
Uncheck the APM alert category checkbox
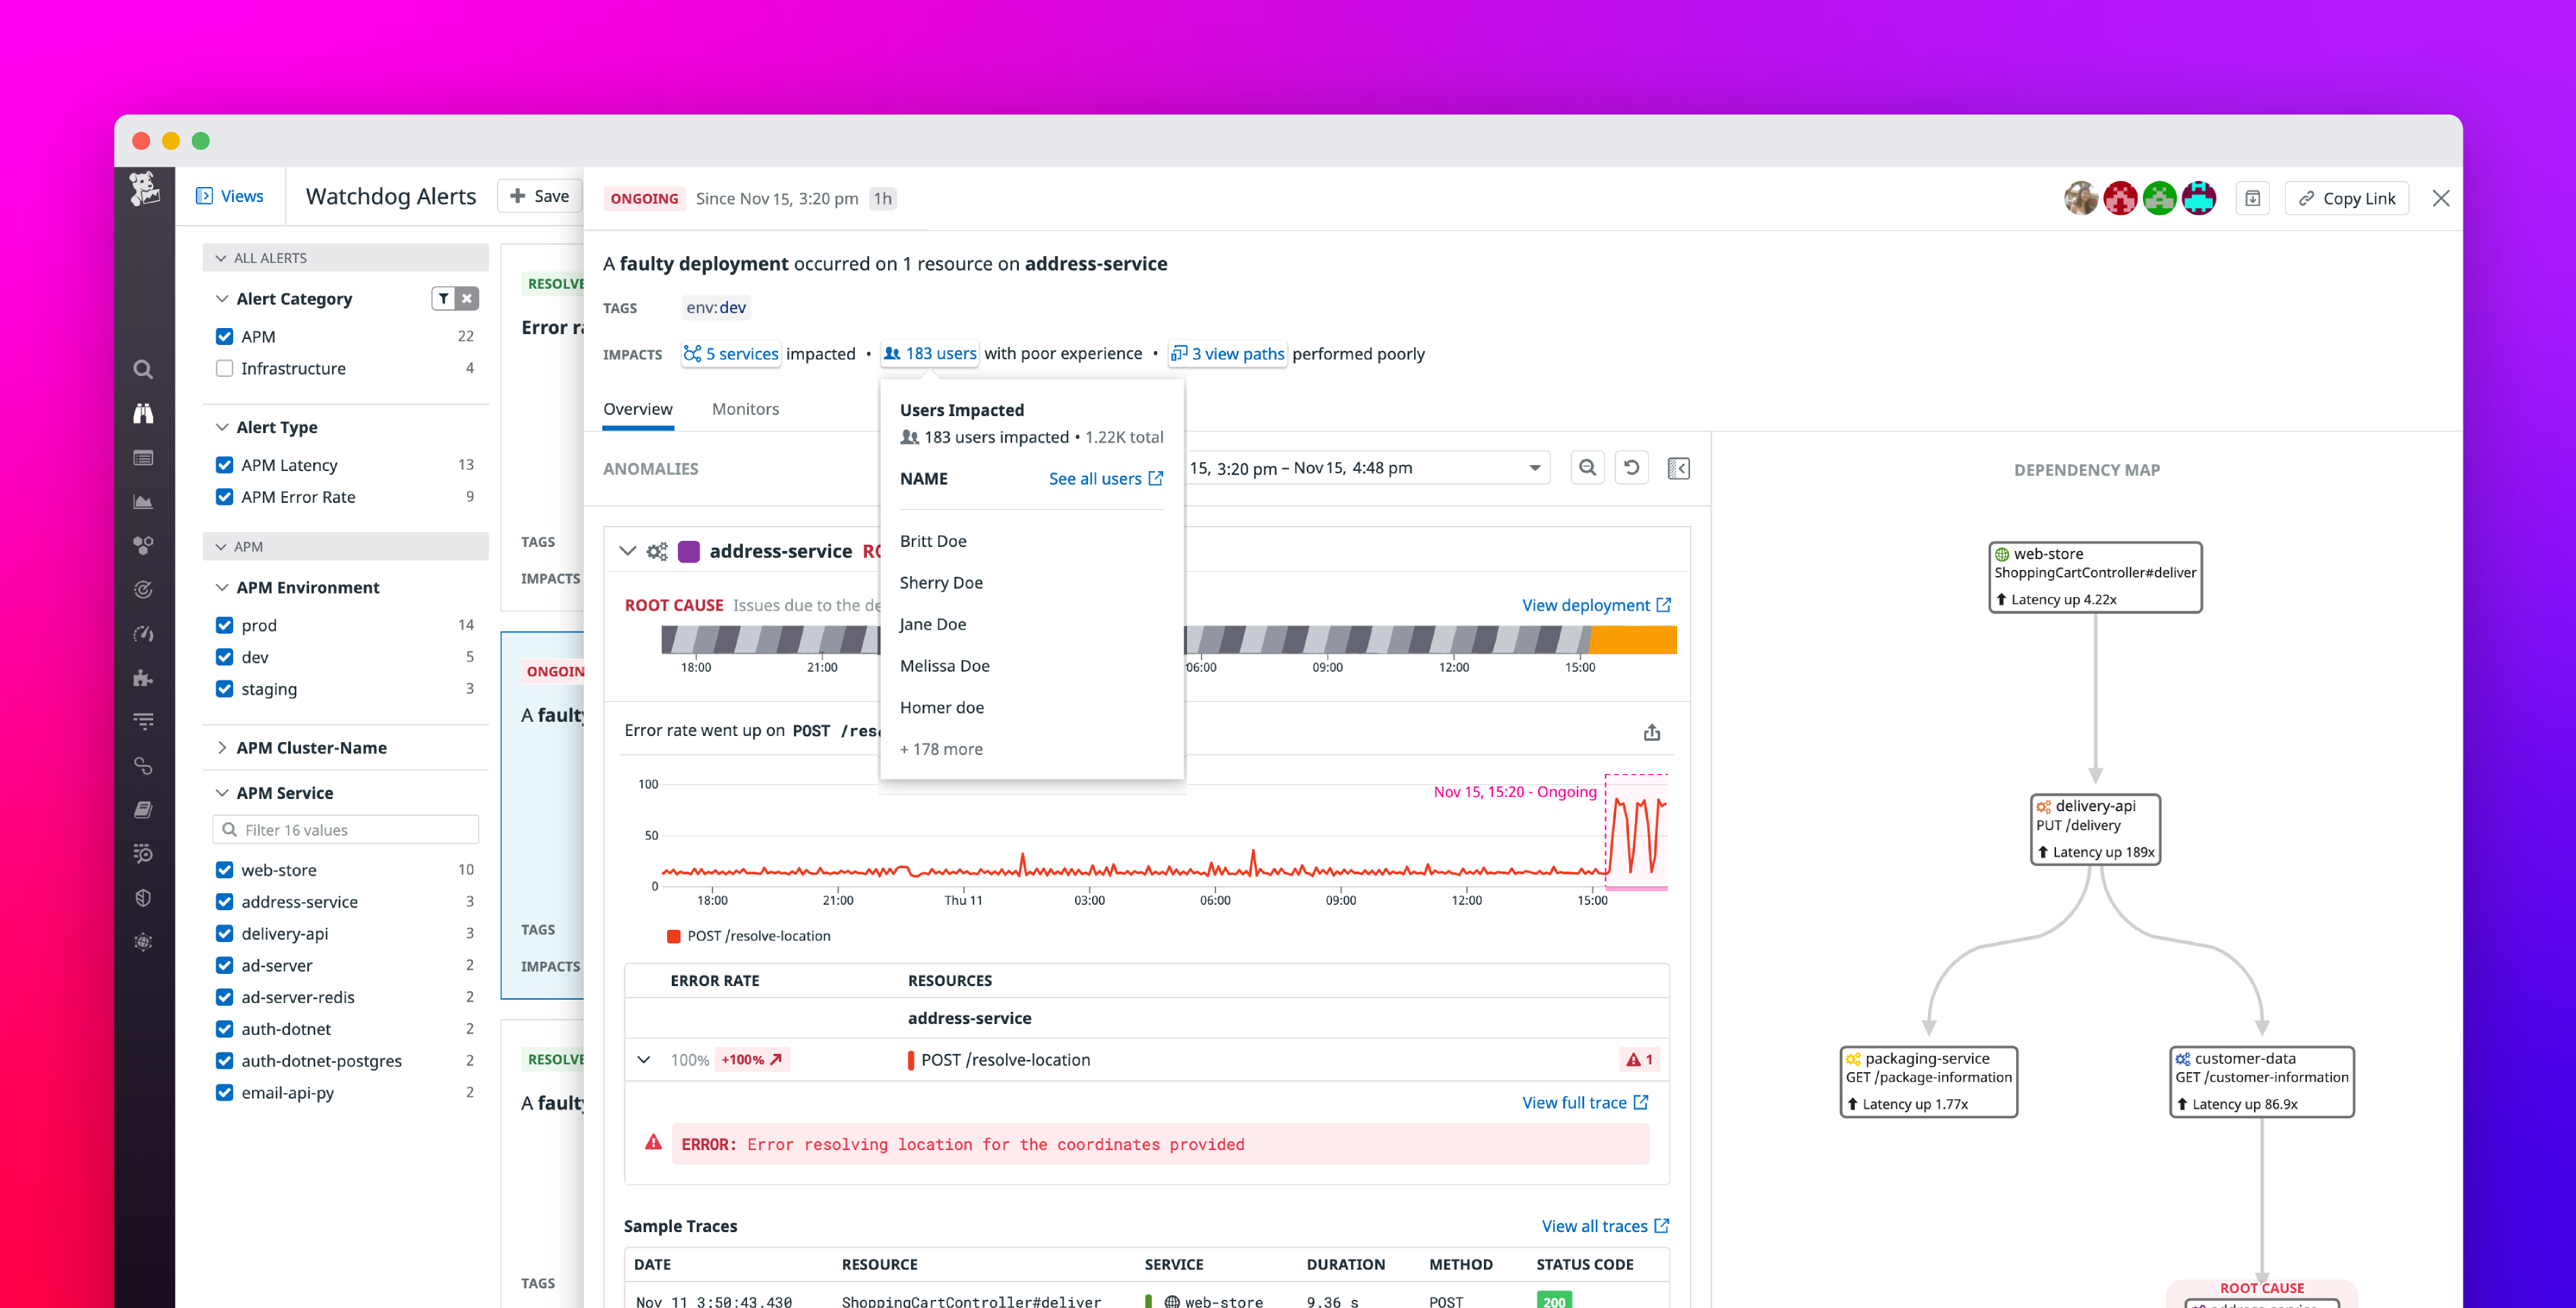(x=224, y=336)
